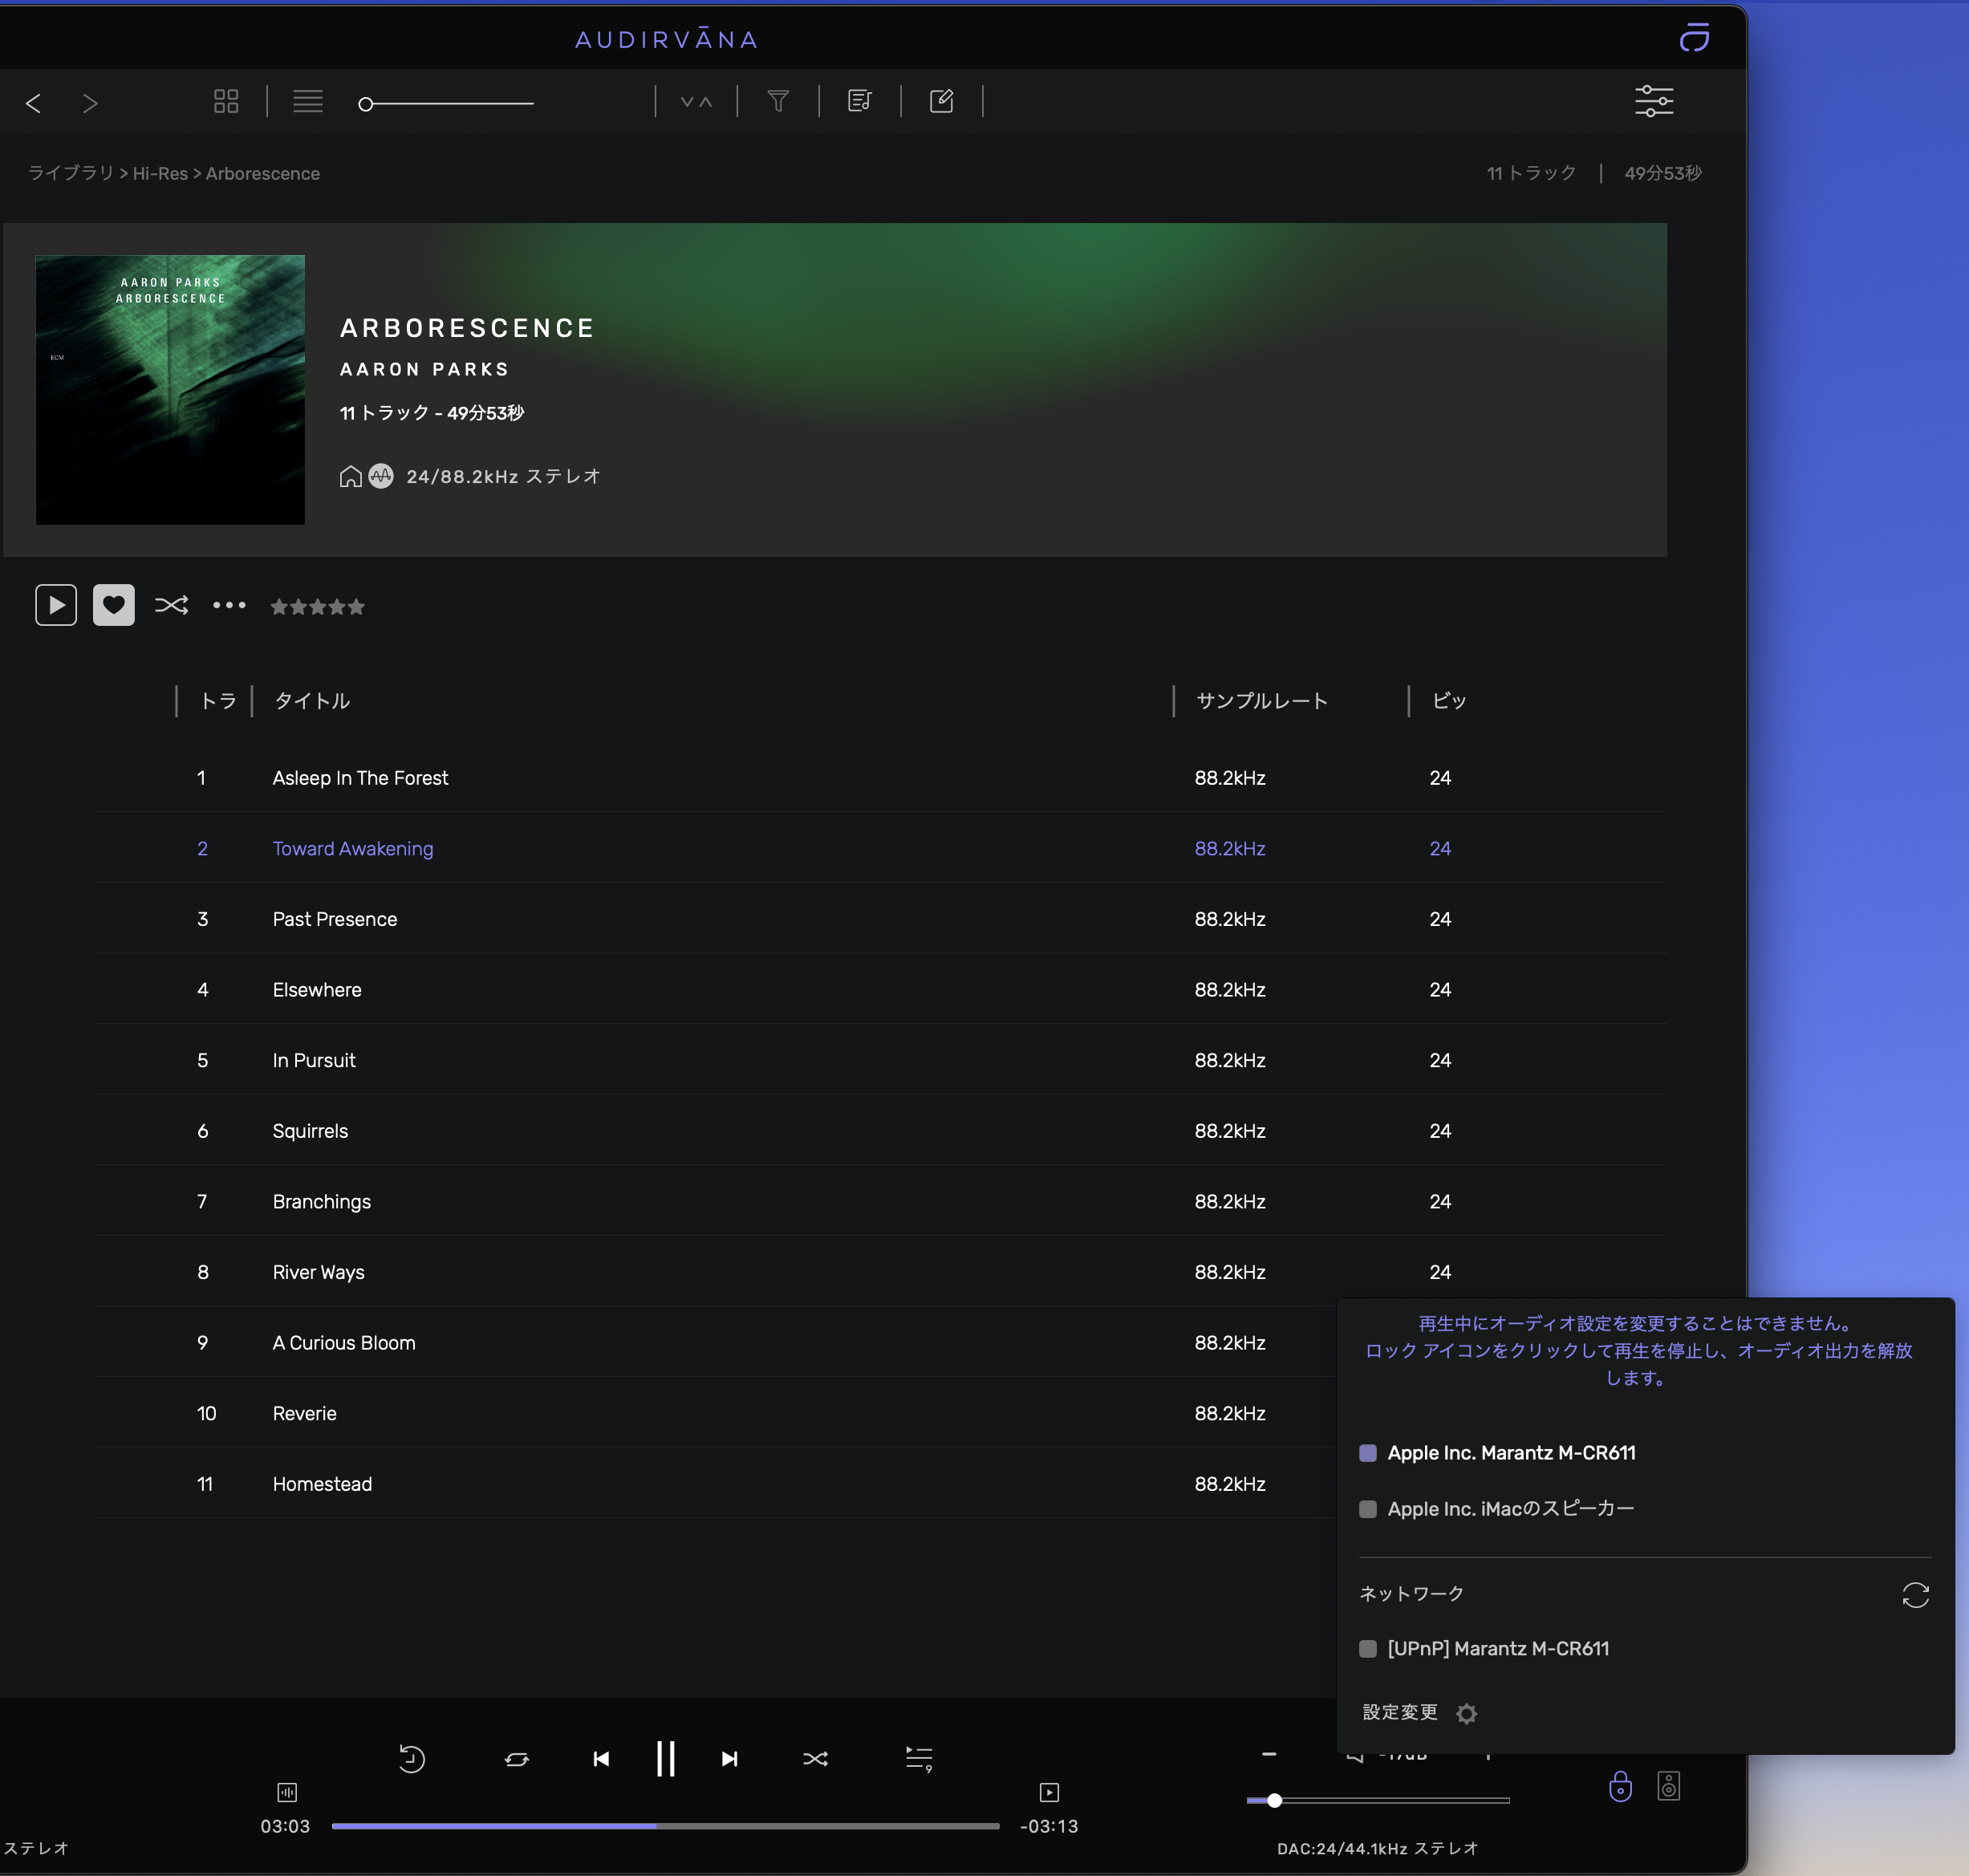Select the UPnP Marantz M-CR611 network device
The height and width of the screenshot is (1876, 1969).
[x=1497, y=1649]
